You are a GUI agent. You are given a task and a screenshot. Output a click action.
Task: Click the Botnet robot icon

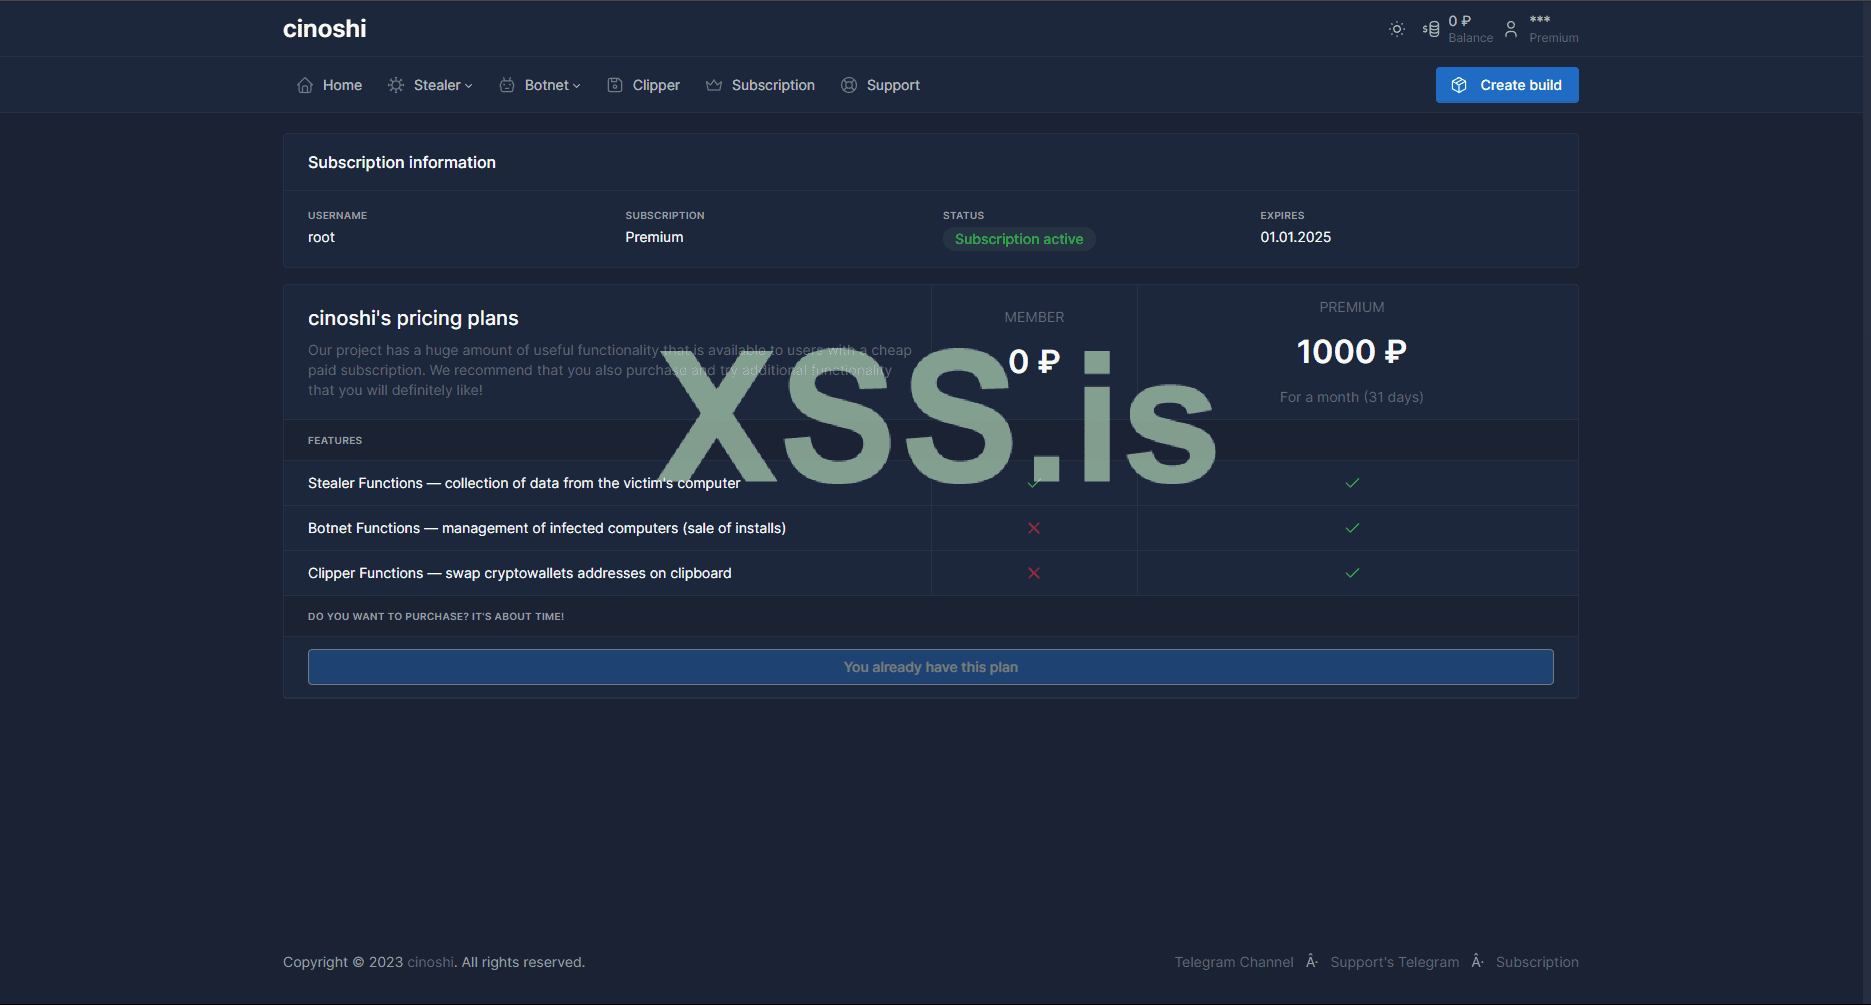point(507,85)
